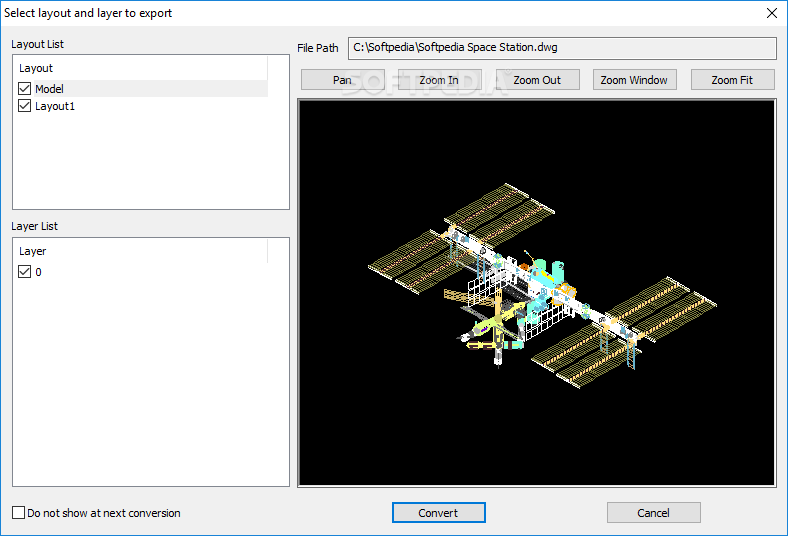Click the Zoom In button
This screenshot has height=536, width=788.
(440, 80)
